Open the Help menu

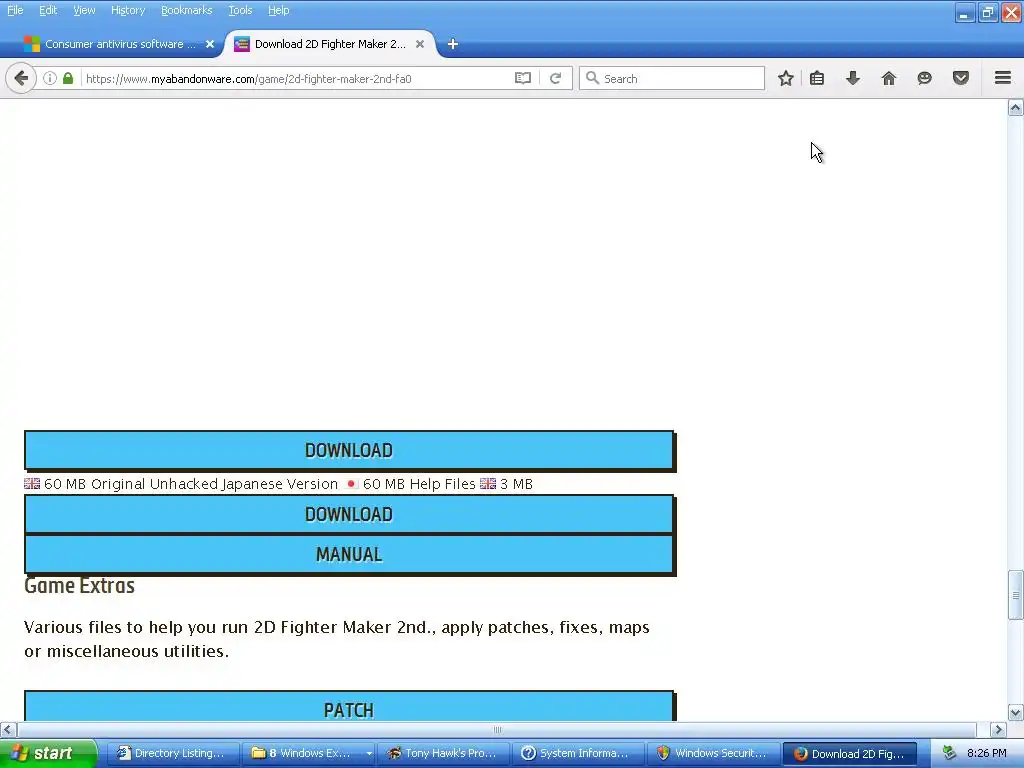(x=279, y=10)
